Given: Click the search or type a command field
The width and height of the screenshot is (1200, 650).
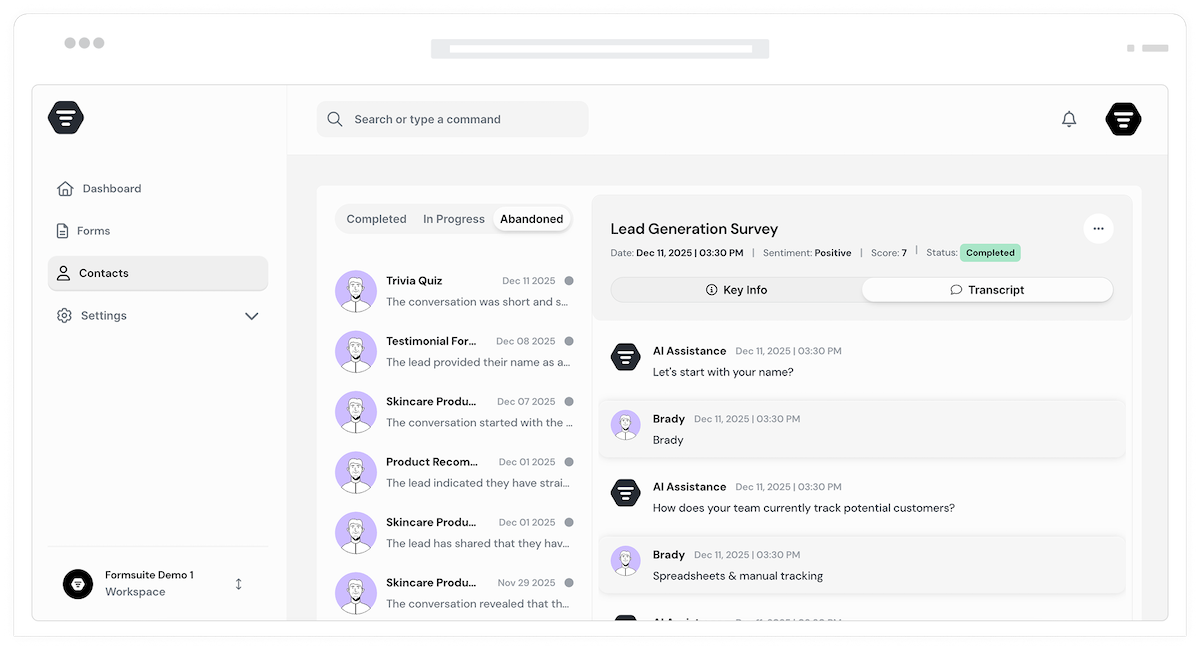Looking at the screenshot, I should (x=460, y=119).
